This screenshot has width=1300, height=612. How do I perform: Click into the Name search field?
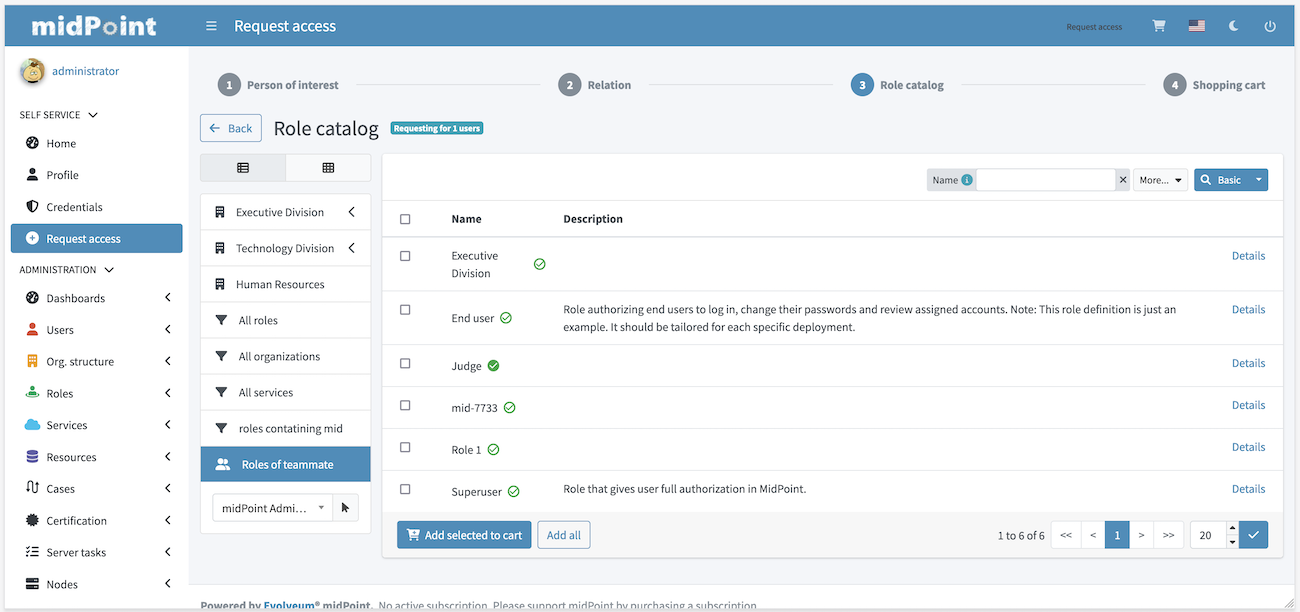[1045, 180]
